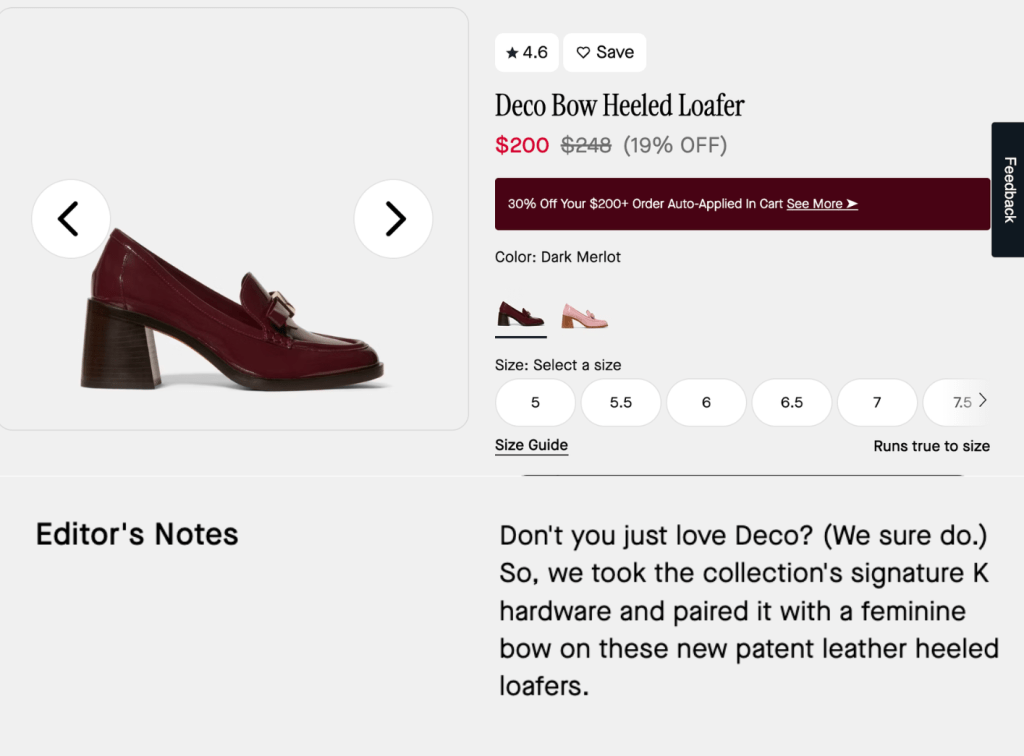Pick size 6.5

[x=792, y=402]
